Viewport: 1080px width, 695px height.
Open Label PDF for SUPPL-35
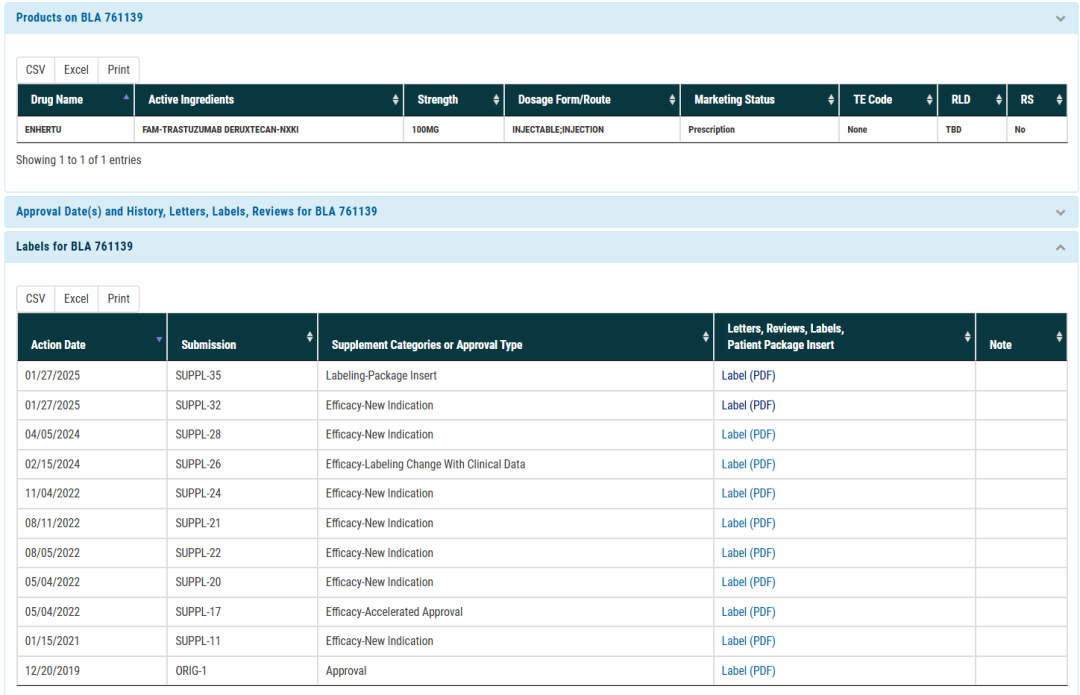pos(748,376)
